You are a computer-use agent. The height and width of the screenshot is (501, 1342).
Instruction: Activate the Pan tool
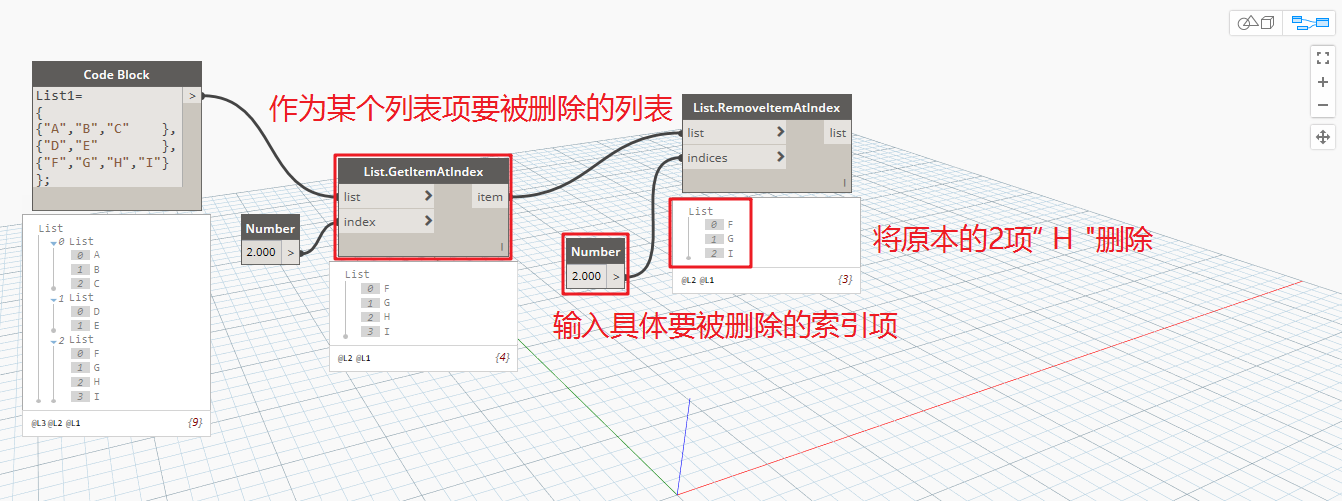tap(1322, 137)
